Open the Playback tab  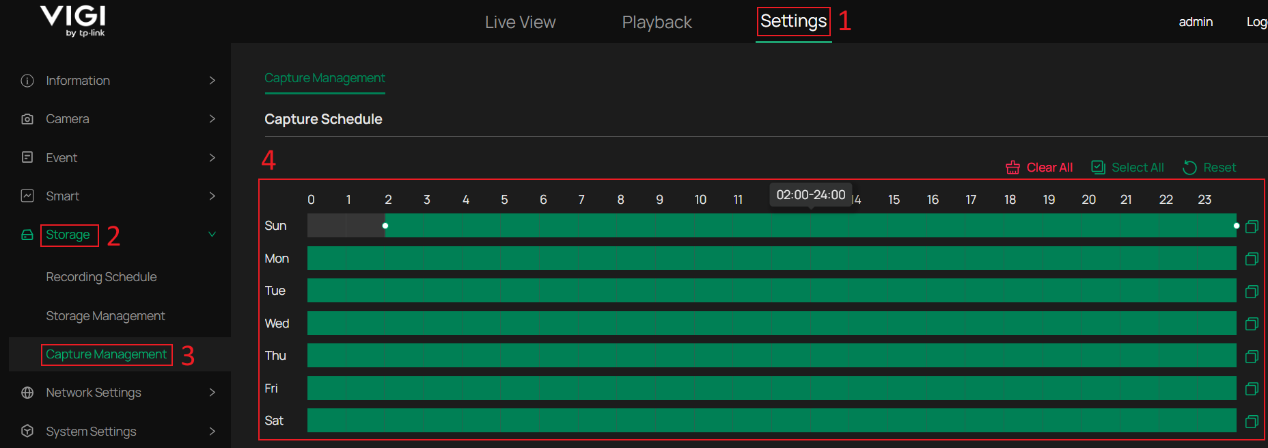[x=656, y=22]
